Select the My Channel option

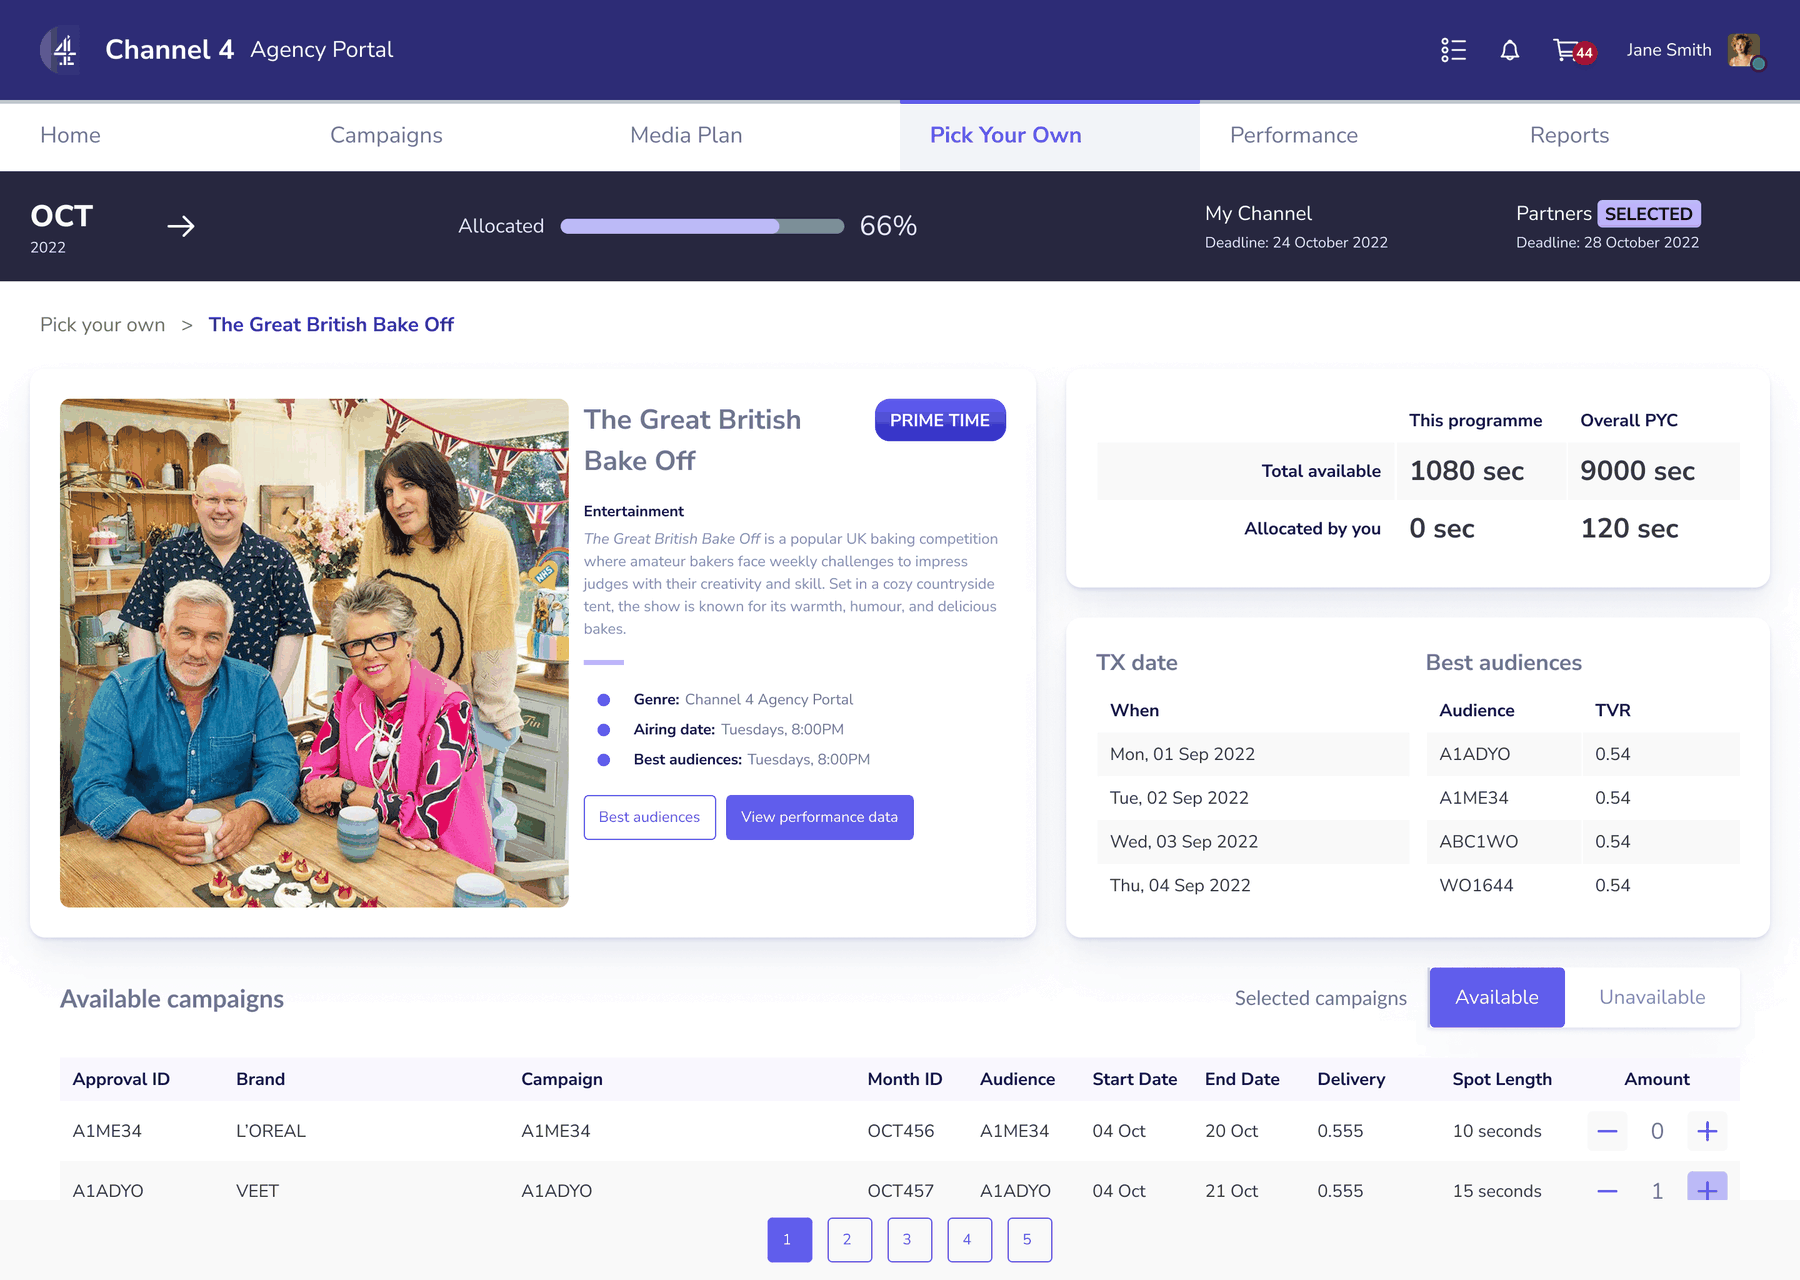[1296, 226]
